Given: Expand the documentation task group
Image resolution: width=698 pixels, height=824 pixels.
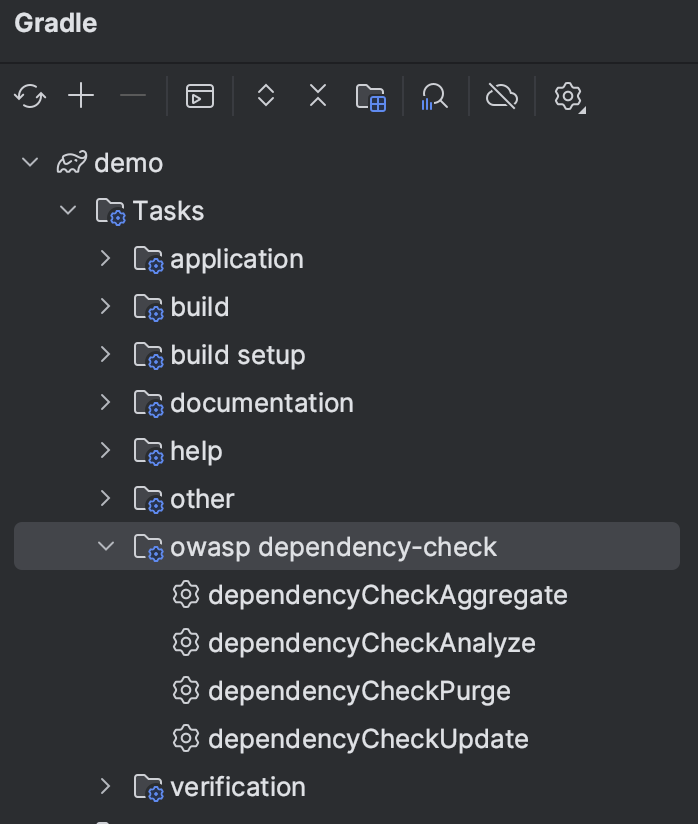Looking at the screenshot, I should point(106,402).
